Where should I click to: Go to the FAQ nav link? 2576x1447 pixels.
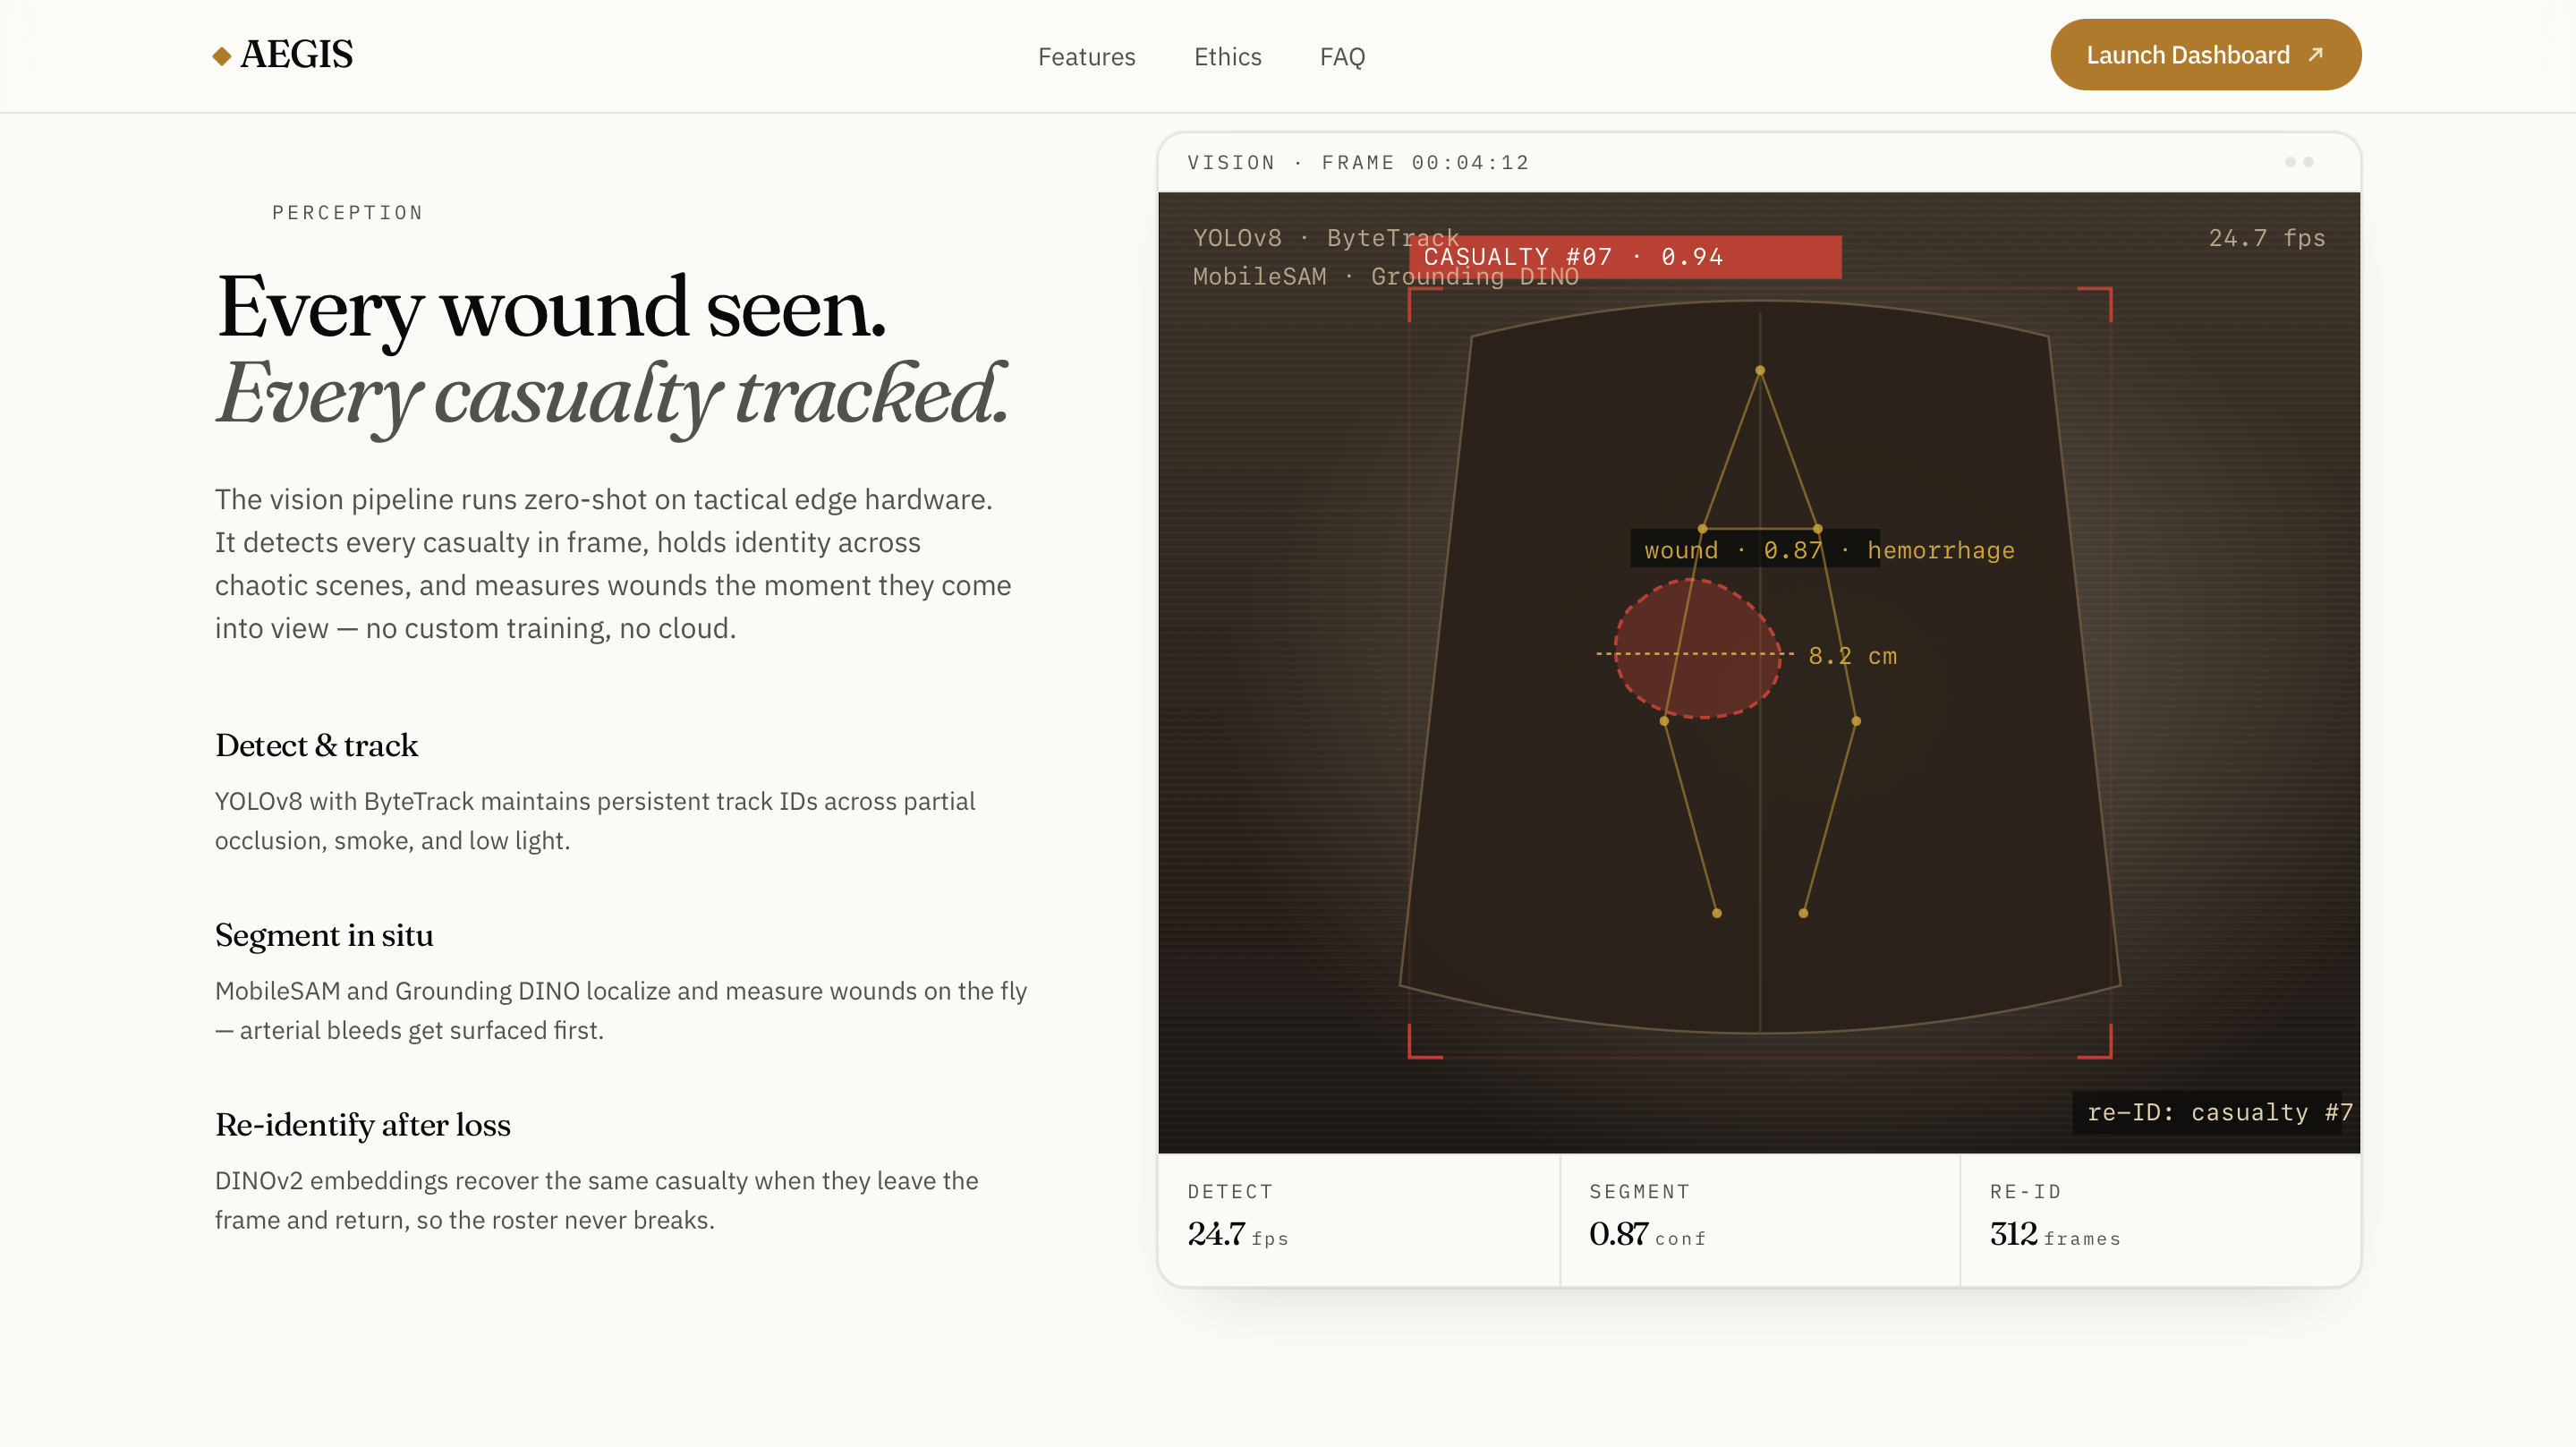(x=1342, y=57)
